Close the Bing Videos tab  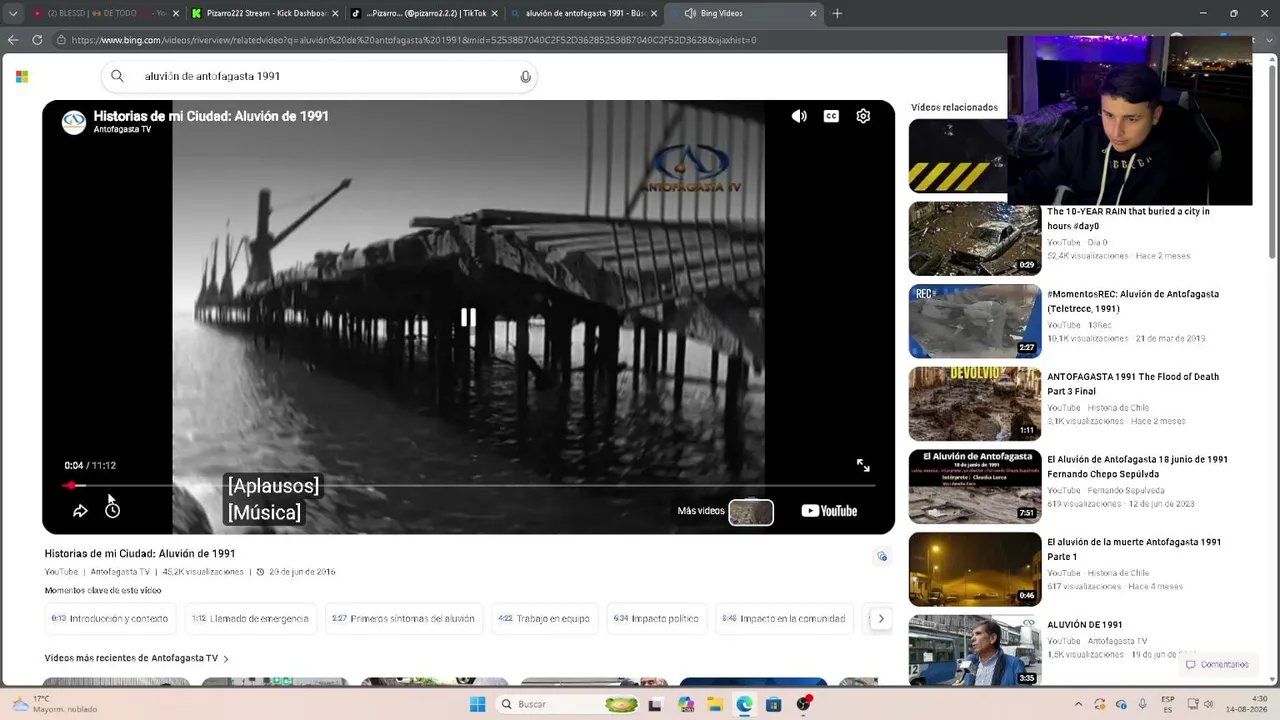pyautogui.click(x=813, y=13)
